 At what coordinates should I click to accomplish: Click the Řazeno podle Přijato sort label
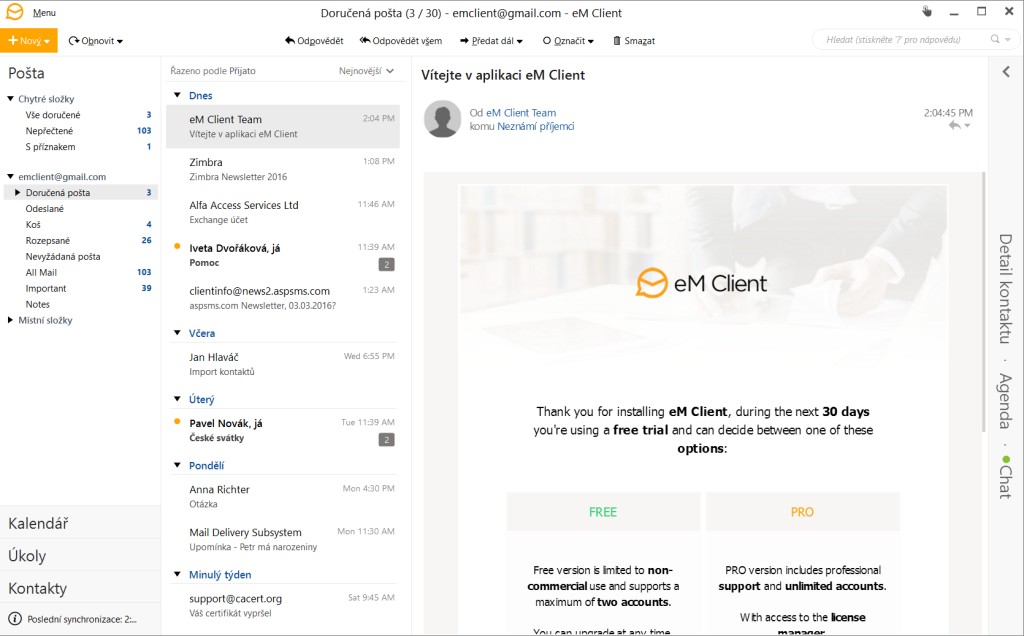pyautogui.click(x=213, y=71)
